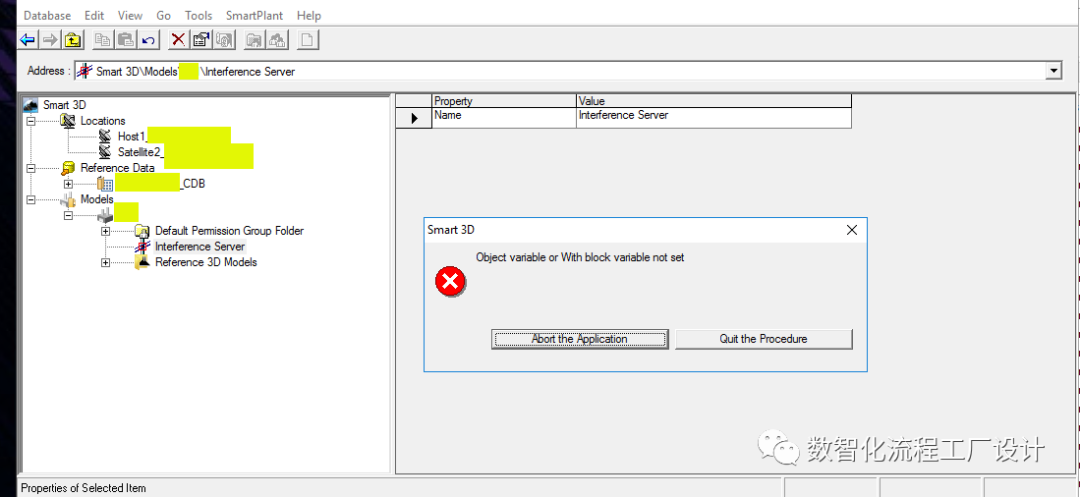Select Reference 3D Models tree item
This screenshot has width=1080, height=497.
[x=206, y=262]
